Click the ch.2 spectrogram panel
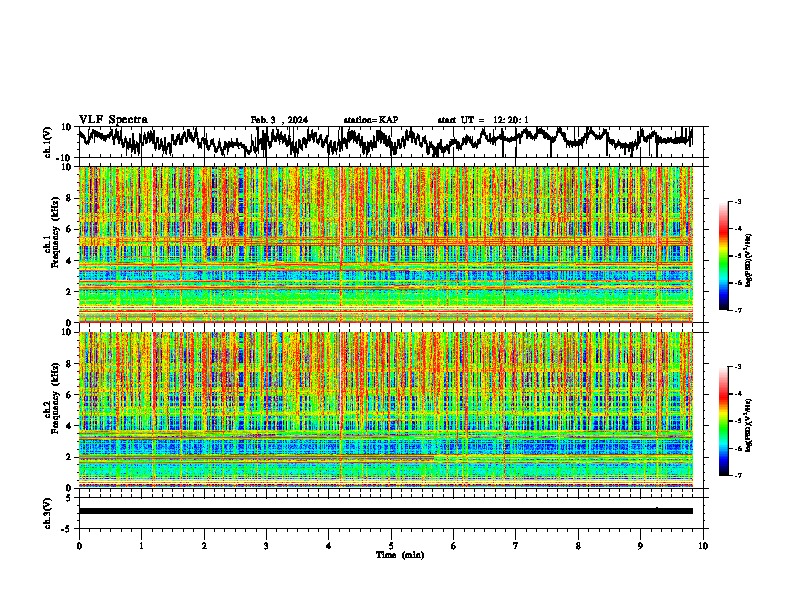 [385, 410]
